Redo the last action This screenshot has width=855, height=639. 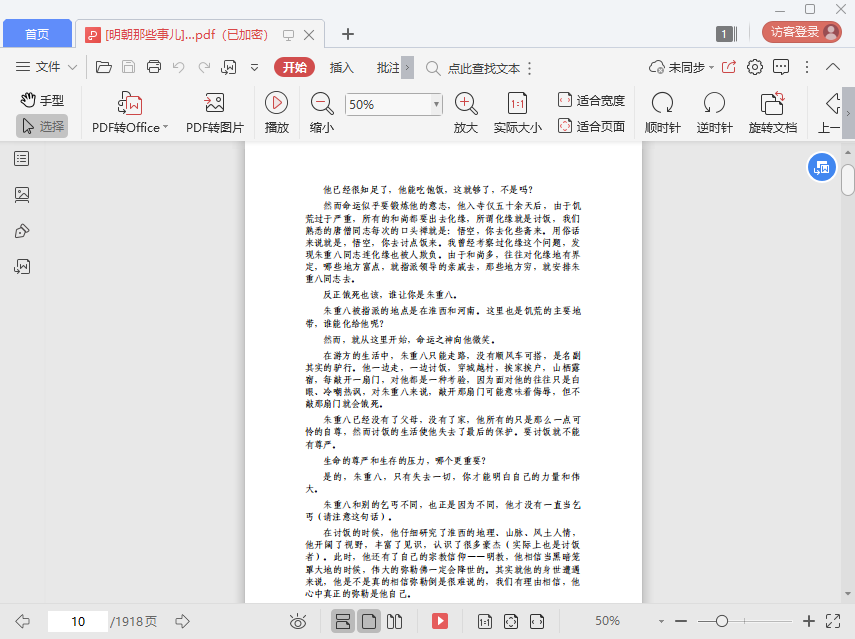tap(204, 67)
